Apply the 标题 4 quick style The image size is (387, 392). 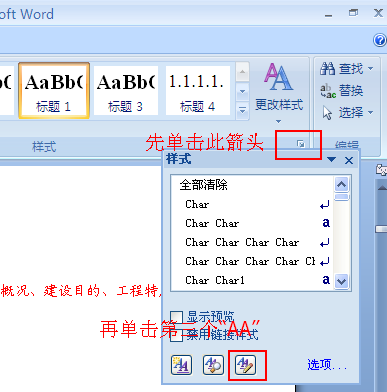(x=197, y=90)
